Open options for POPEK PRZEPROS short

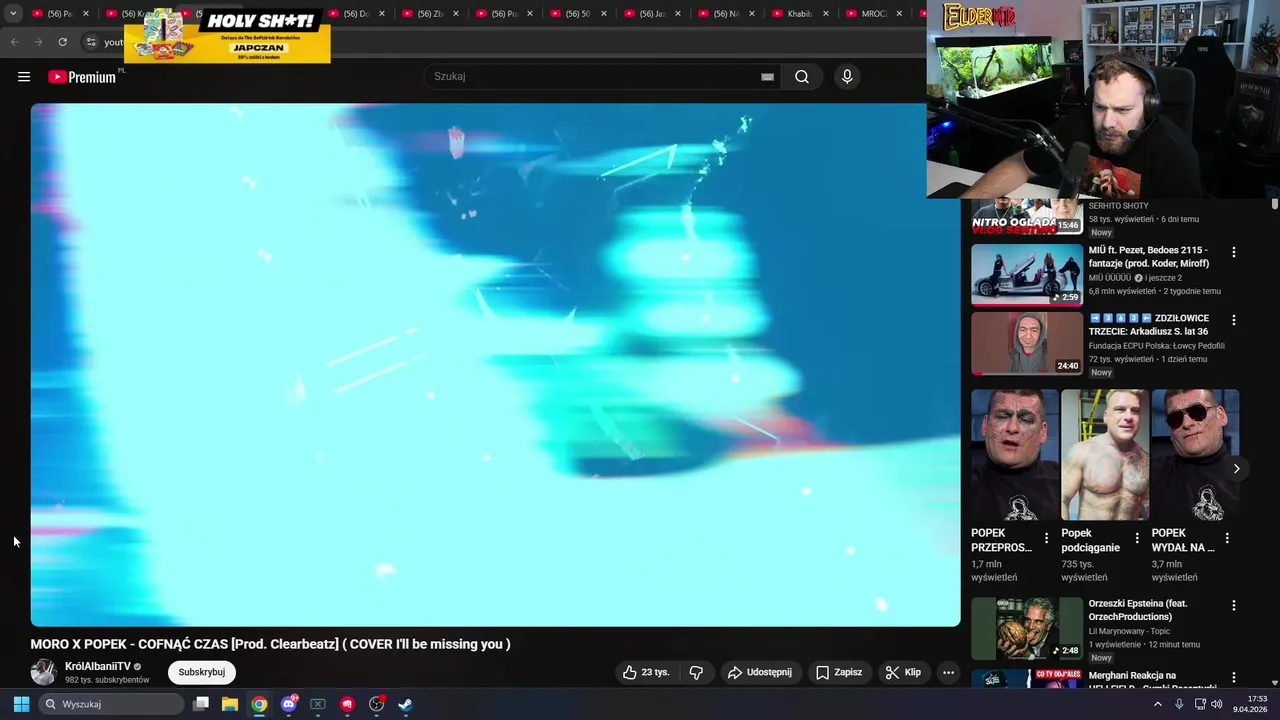click(1047, 538)
